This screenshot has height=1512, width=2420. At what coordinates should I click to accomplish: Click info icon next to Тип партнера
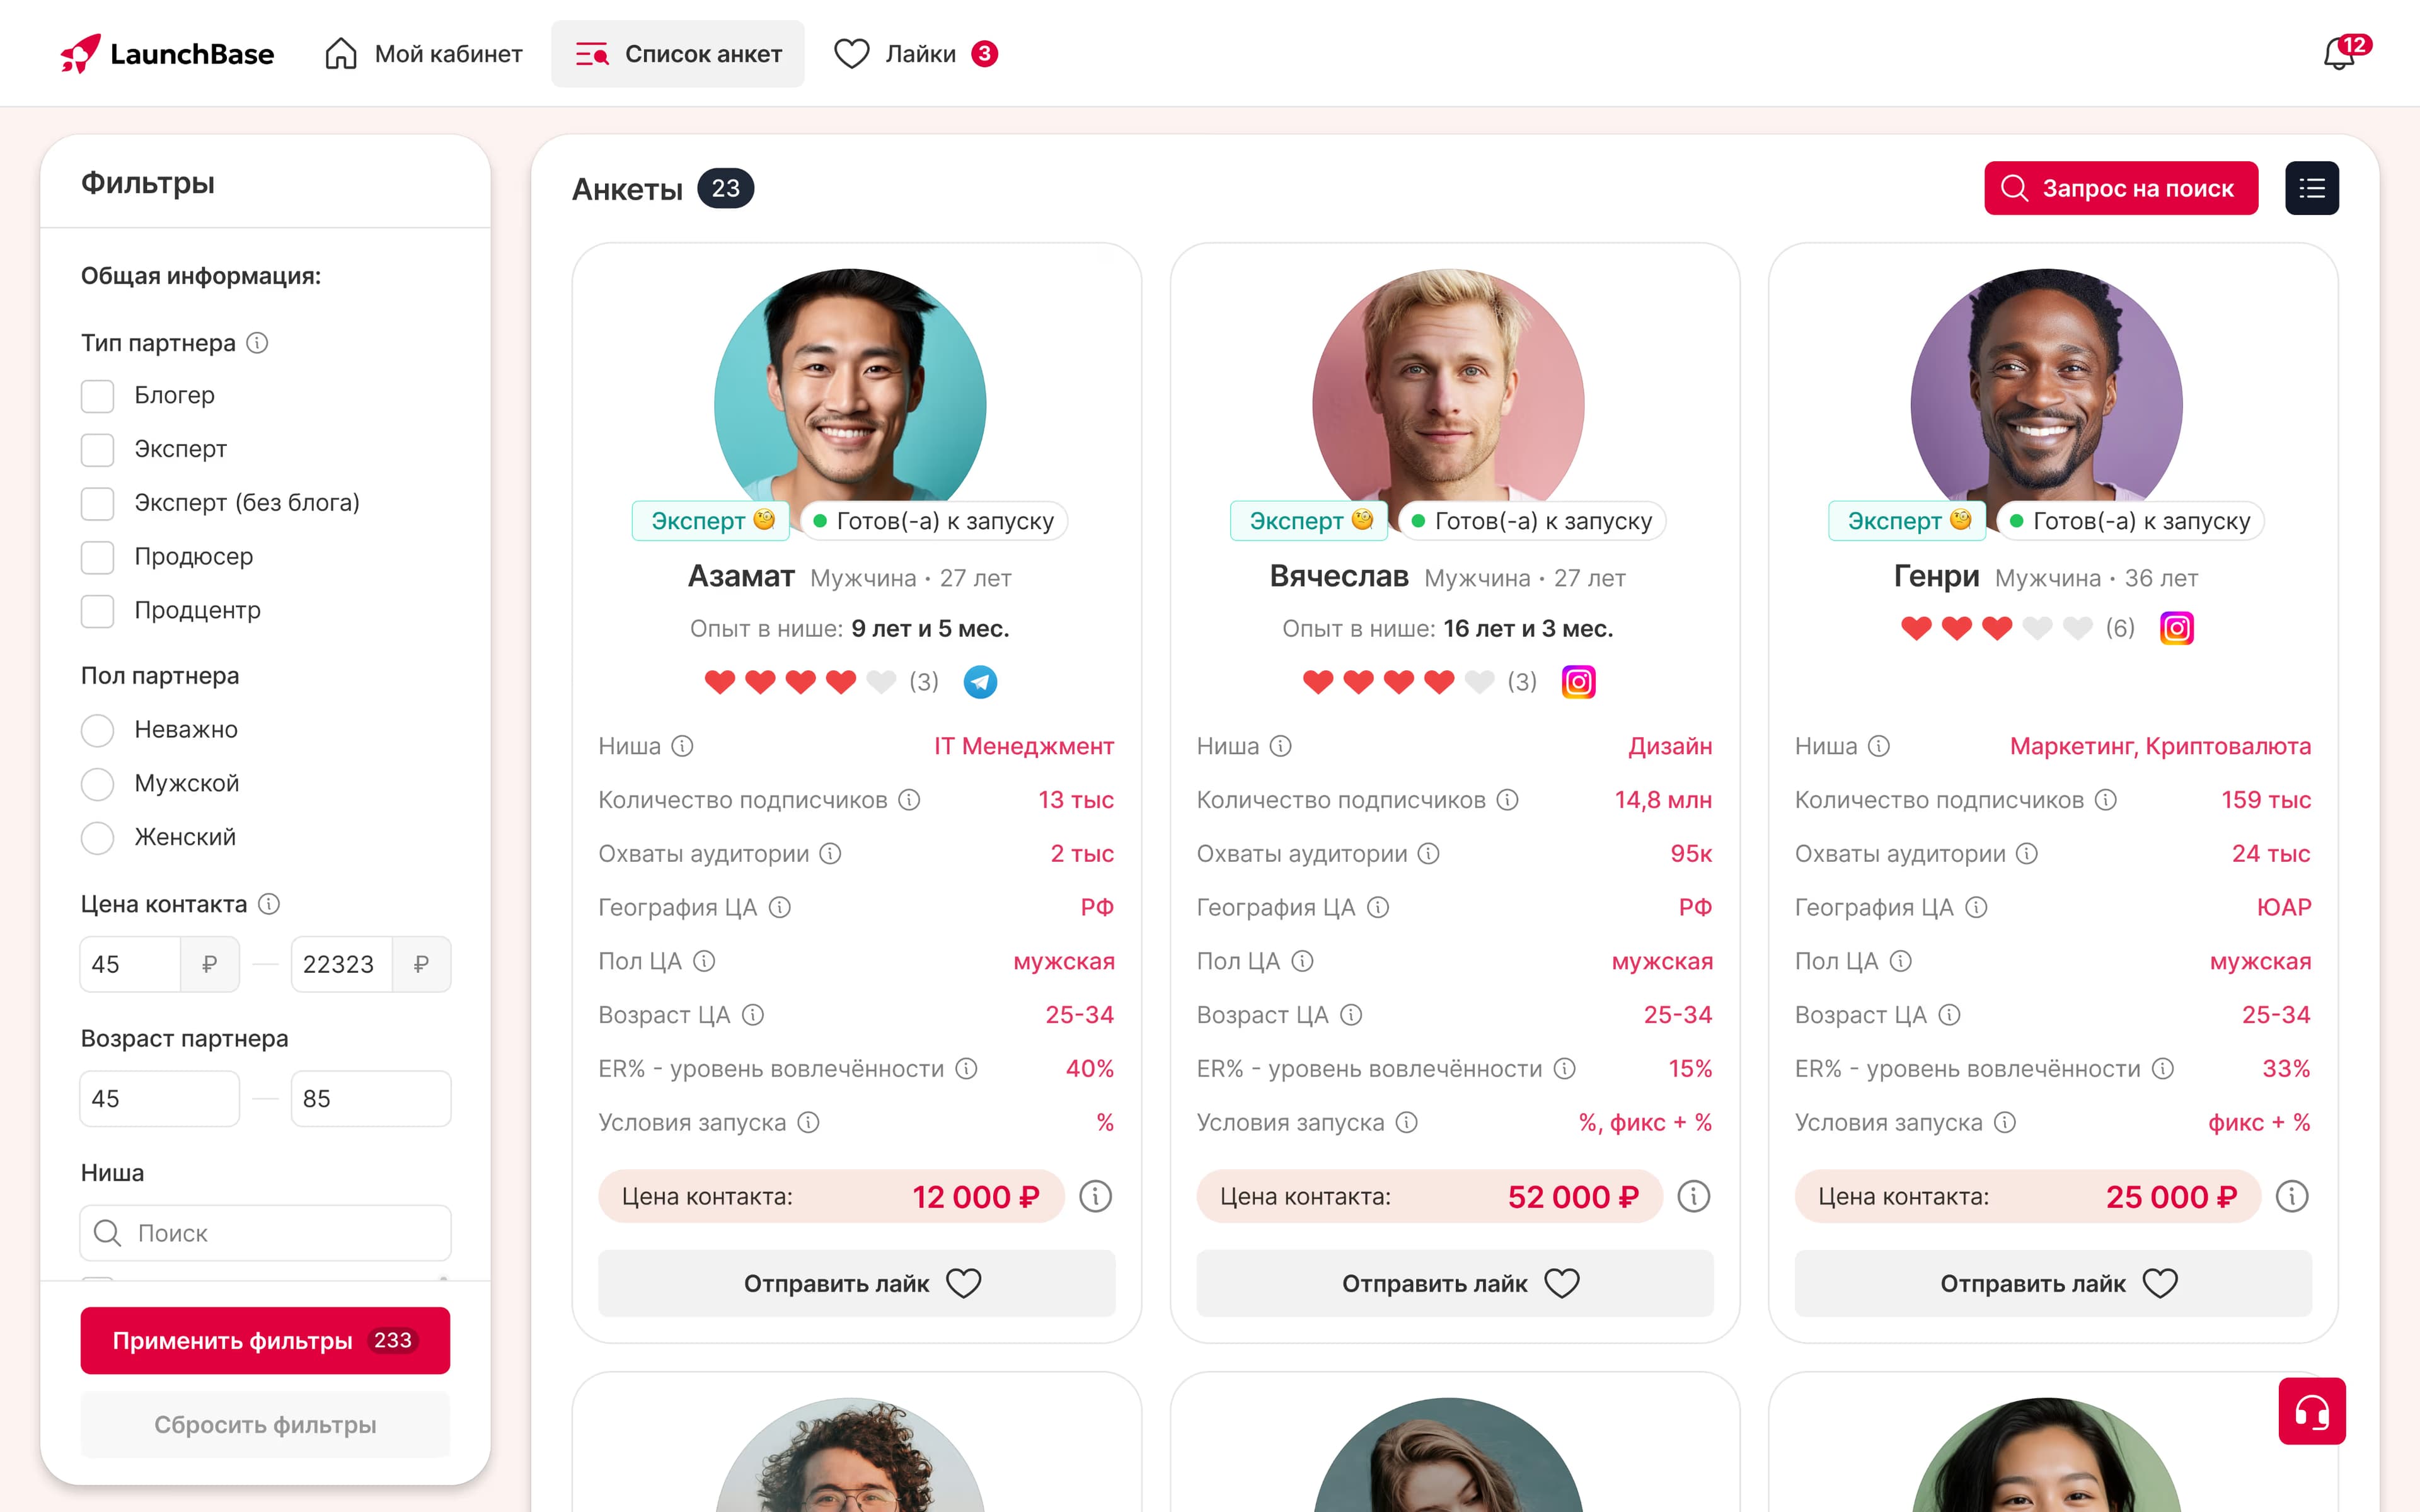tap(257, 343)
